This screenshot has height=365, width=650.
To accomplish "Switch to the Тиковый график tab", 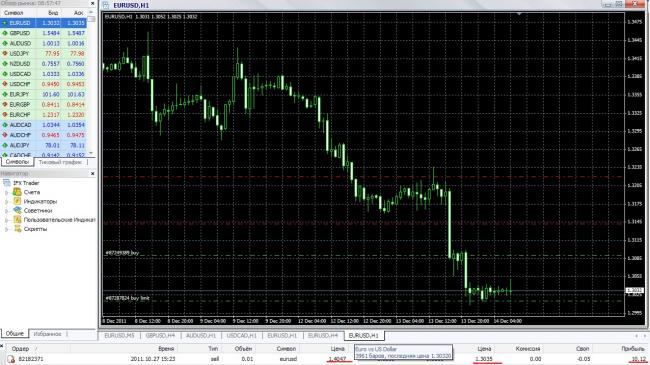I will coord(61,162).
